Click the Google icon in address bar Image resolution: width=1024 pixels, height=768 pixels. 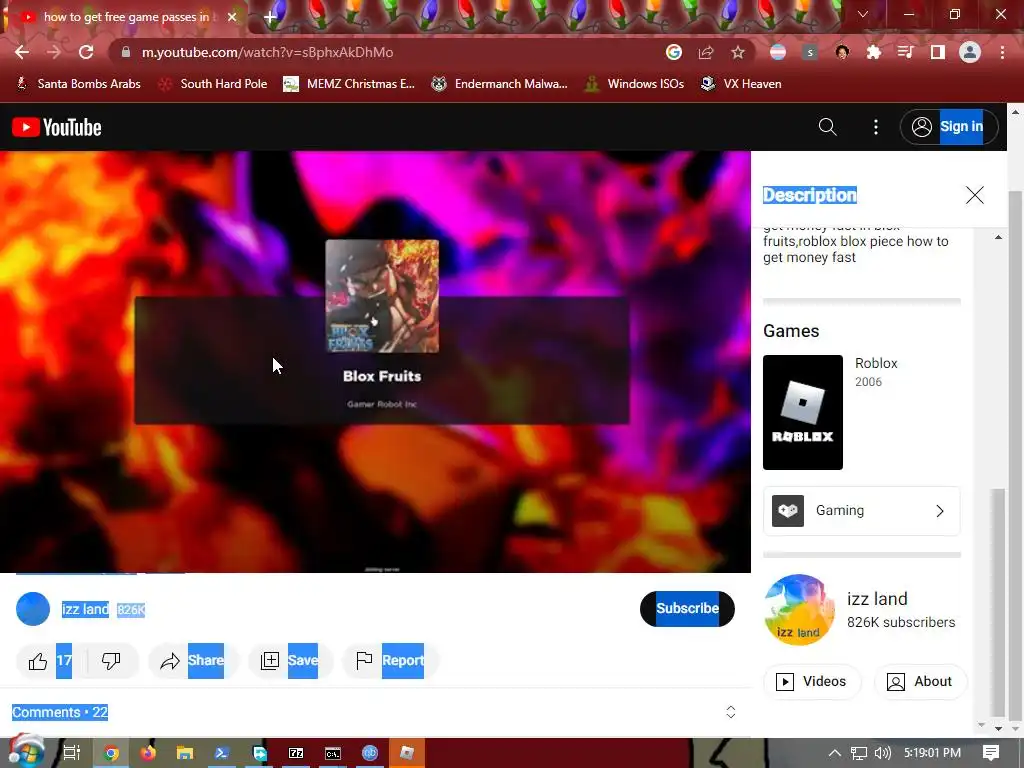(x=674, y=52)
